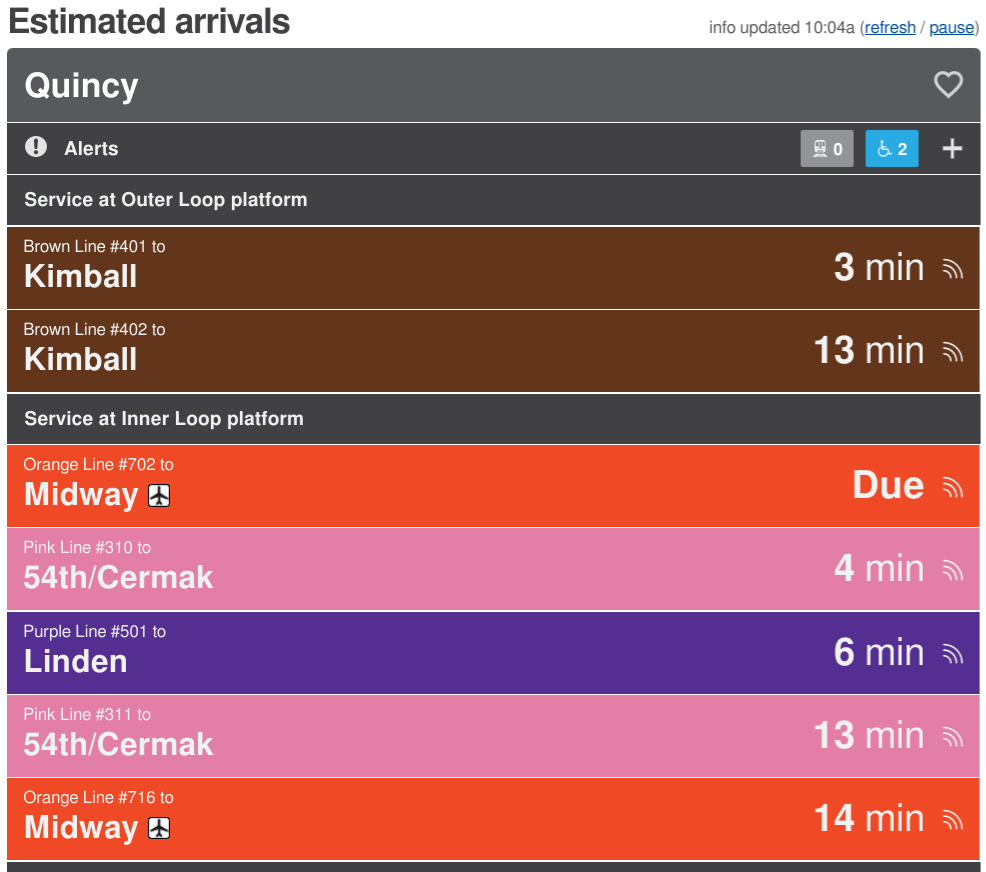Open the Pink Line #311 54th/Cermak arrival

400,735
